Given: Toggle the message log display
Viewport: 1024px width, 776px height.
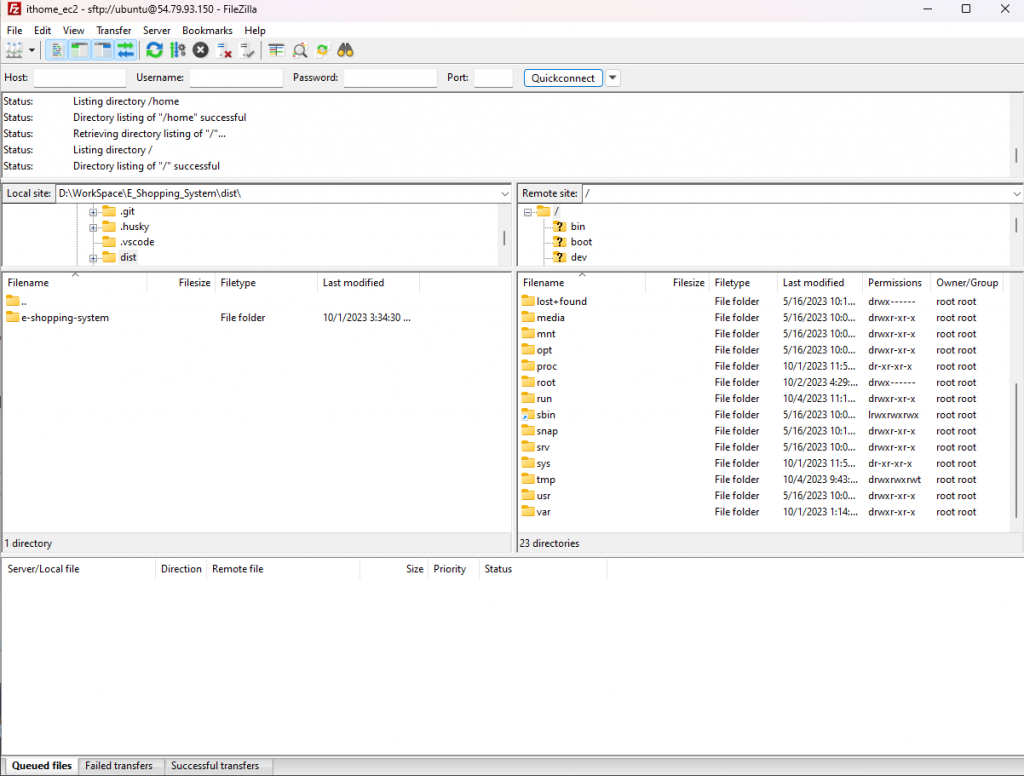Looking at the screenshot, I should [x=57, y=50].
